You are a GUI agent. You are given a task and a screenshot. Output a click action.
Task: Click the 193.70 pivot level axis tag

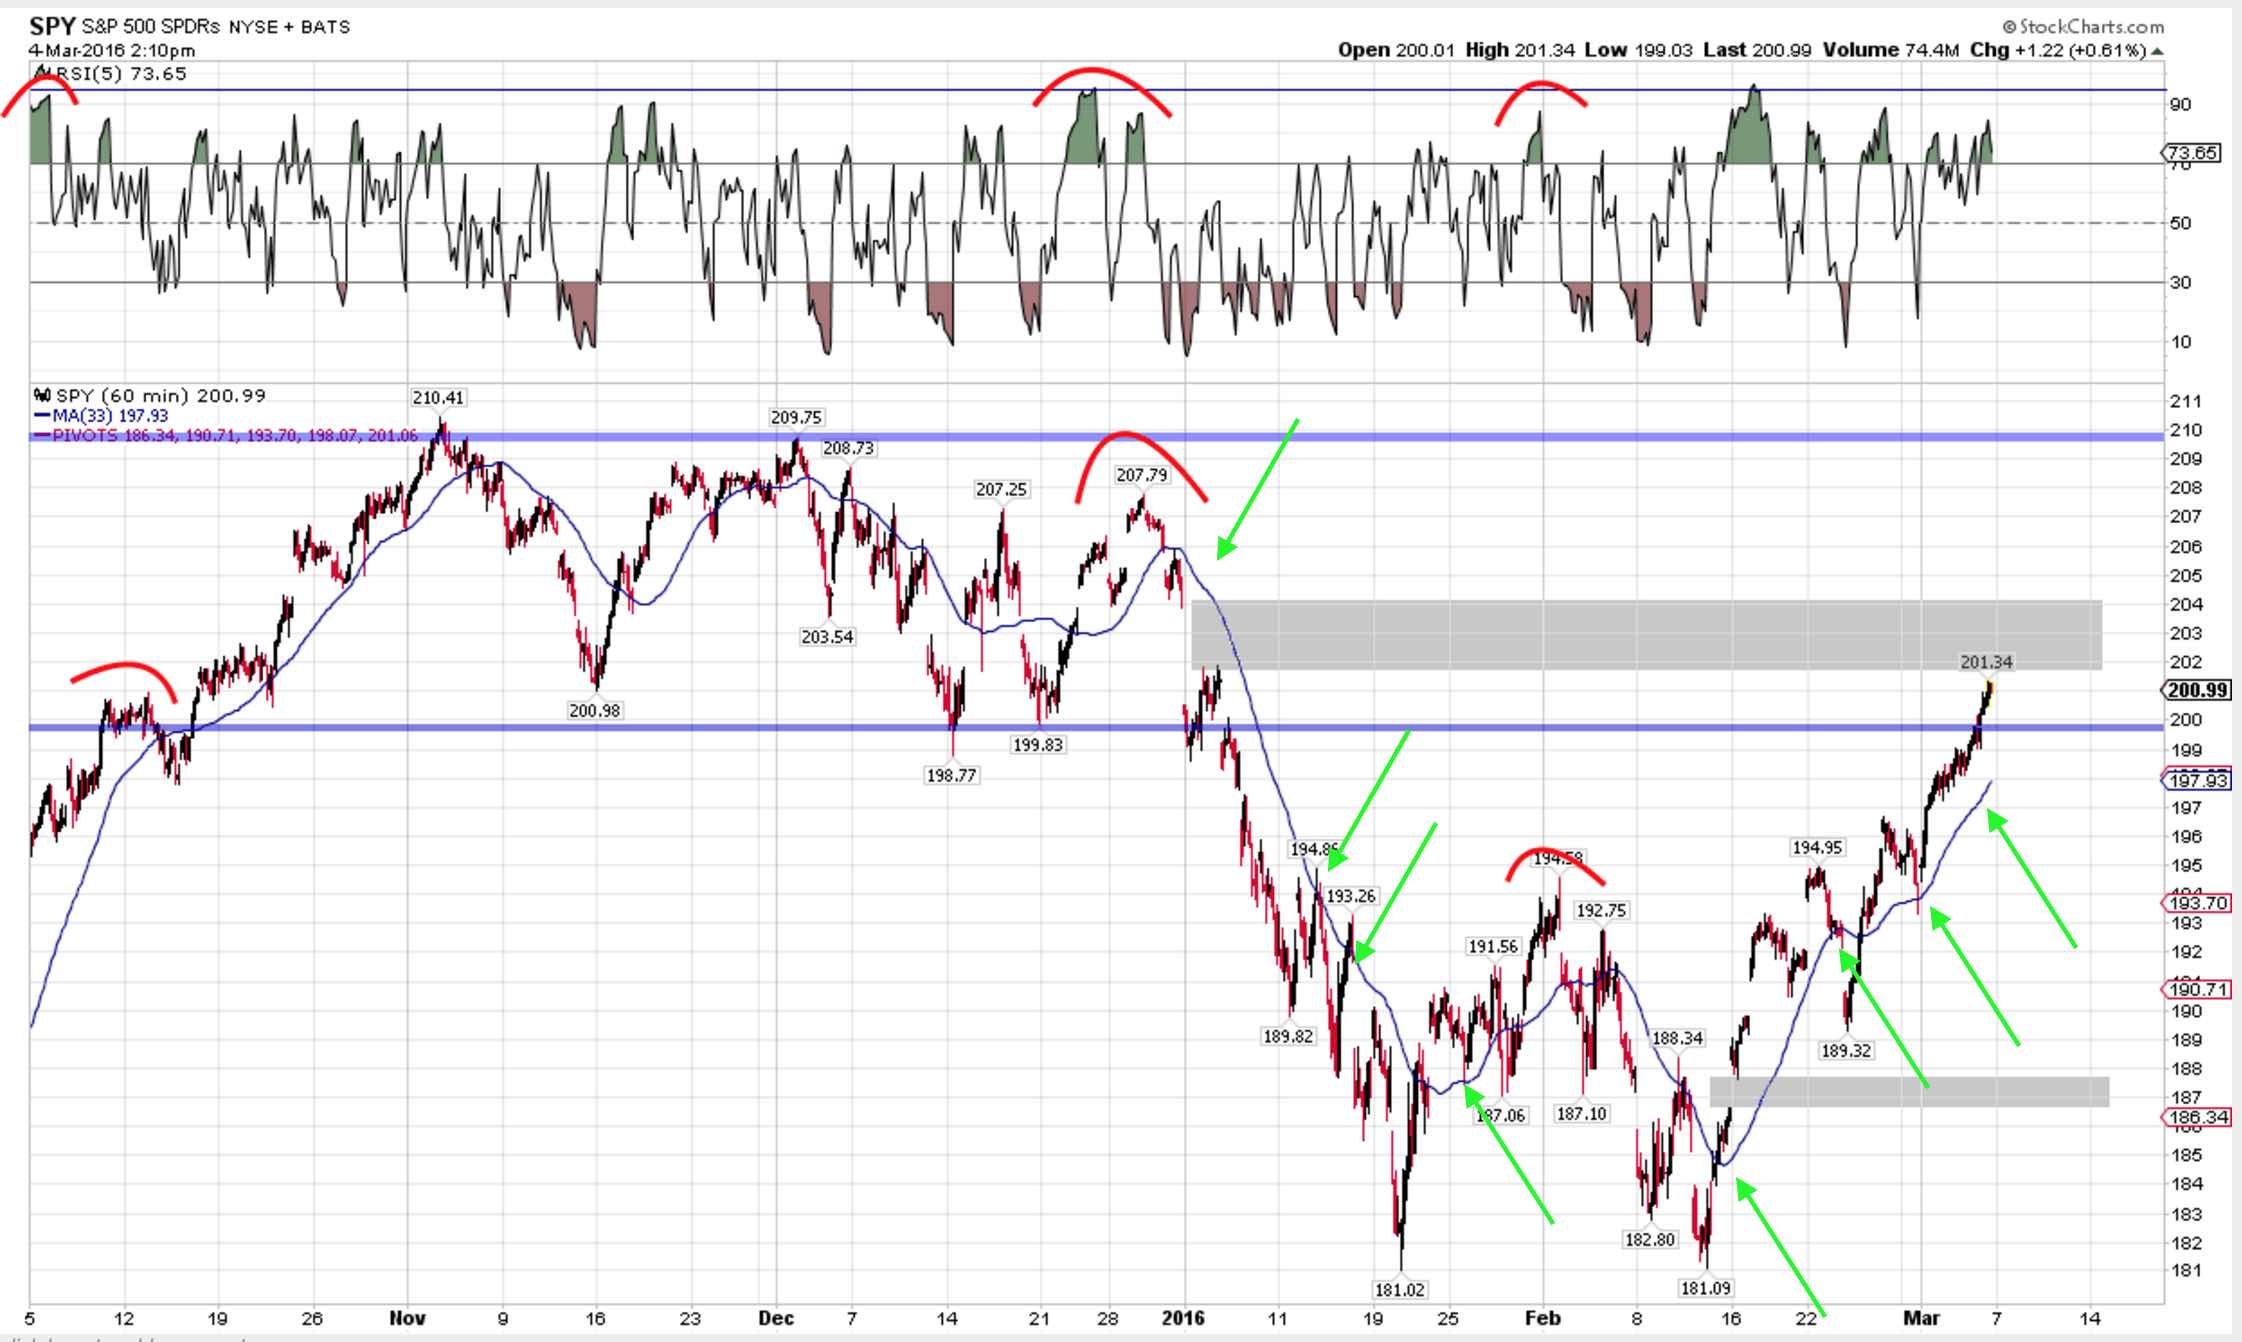pyautogui.click(x=2196, y=903)
